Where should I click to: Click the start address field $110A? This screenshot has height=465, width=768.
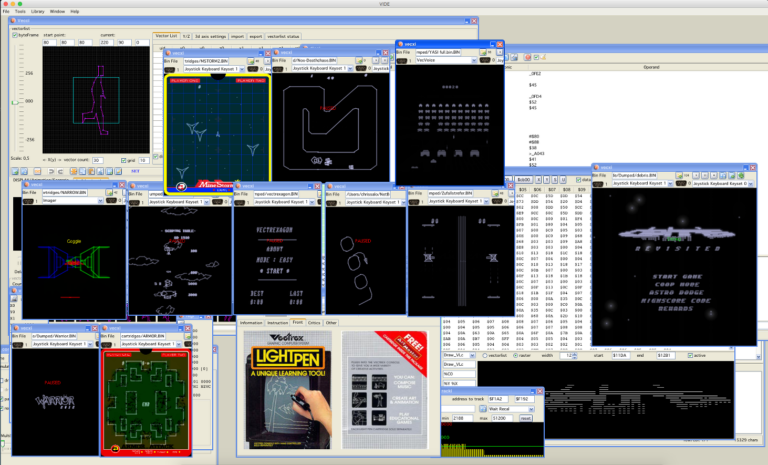pos(620,355)
